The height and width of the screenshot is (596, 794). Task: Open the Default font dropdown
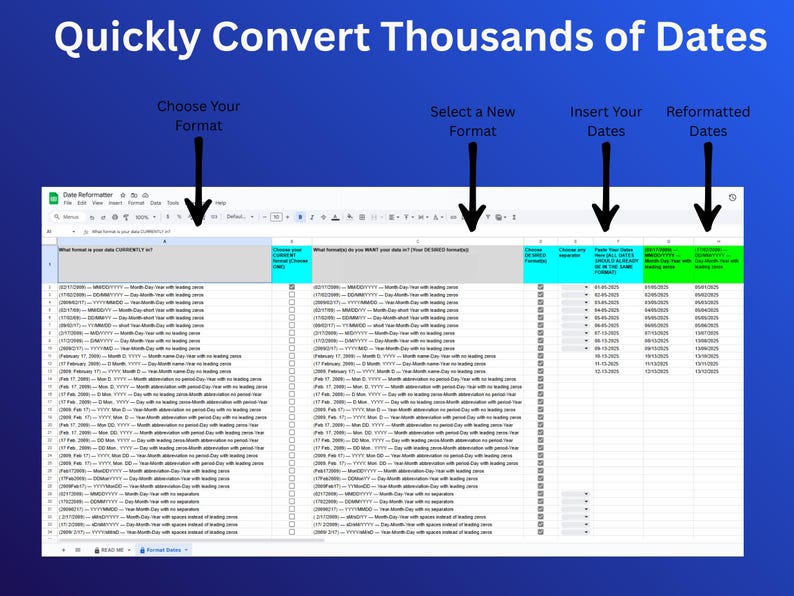click(240, 217)
